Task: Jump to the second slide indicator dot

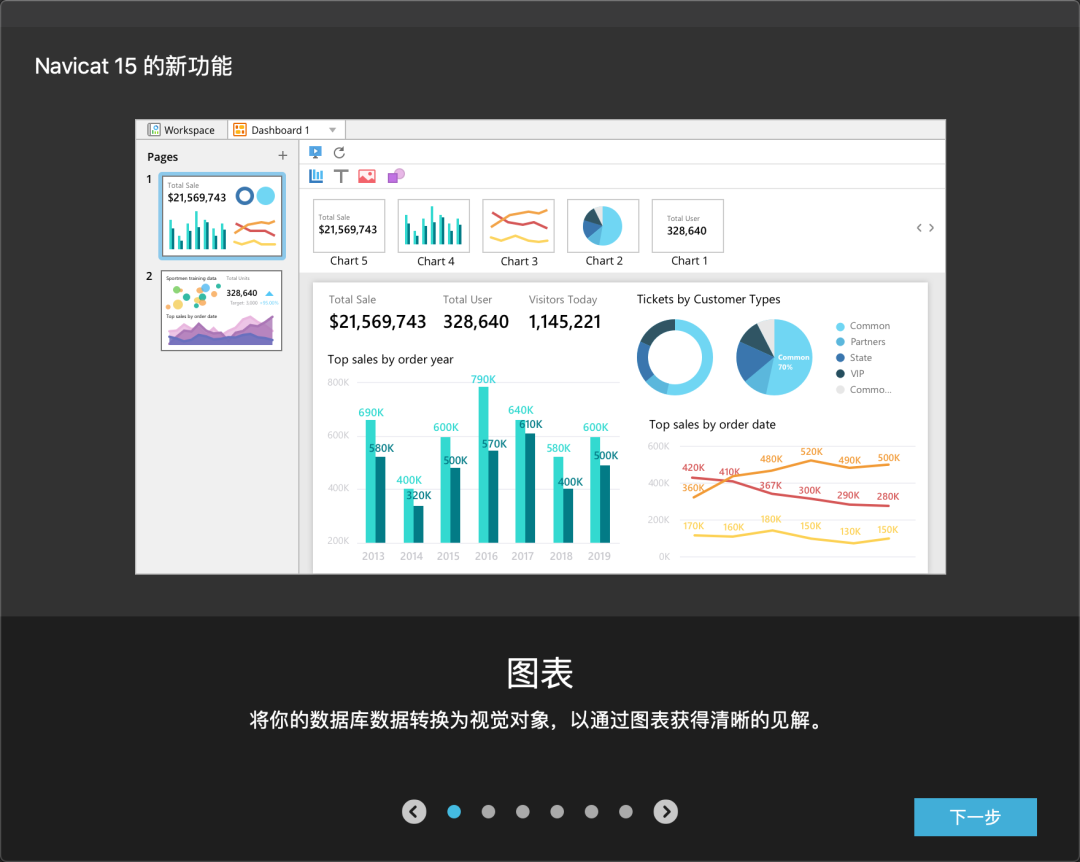Action: [x=488, y=812]
